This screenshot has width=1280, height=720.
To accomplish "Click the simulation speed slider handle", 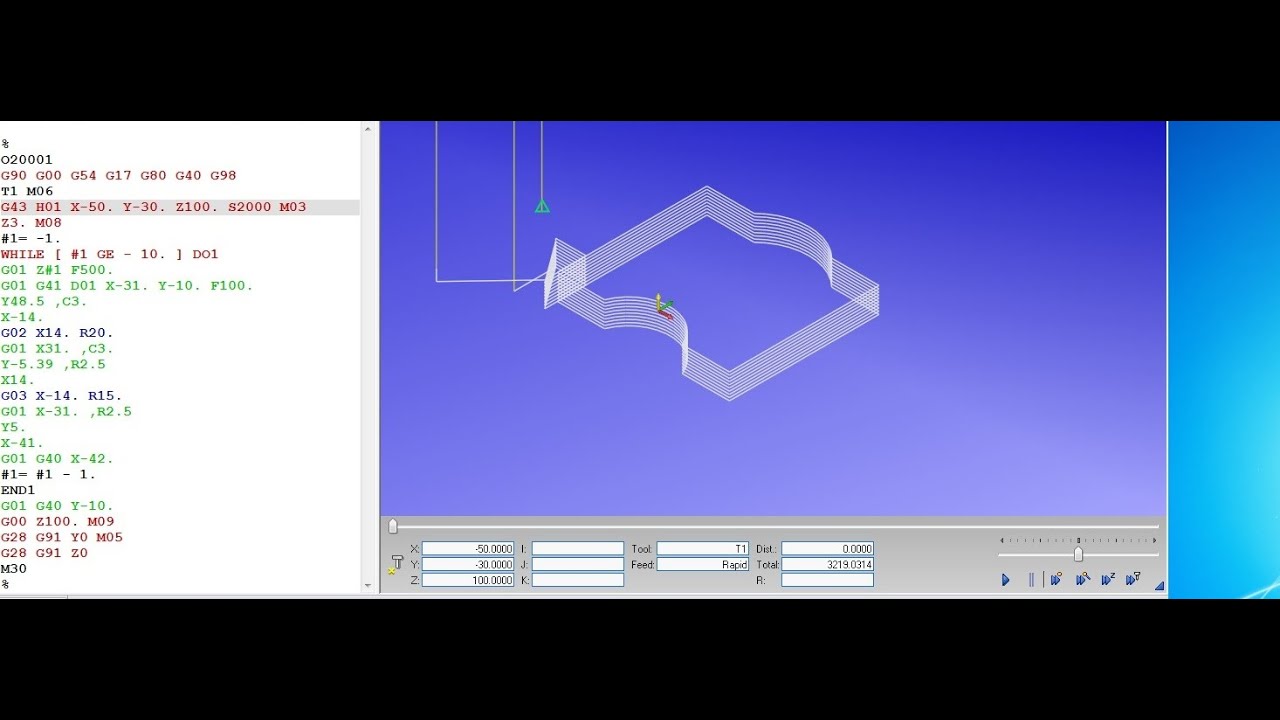I will 1078,554.
